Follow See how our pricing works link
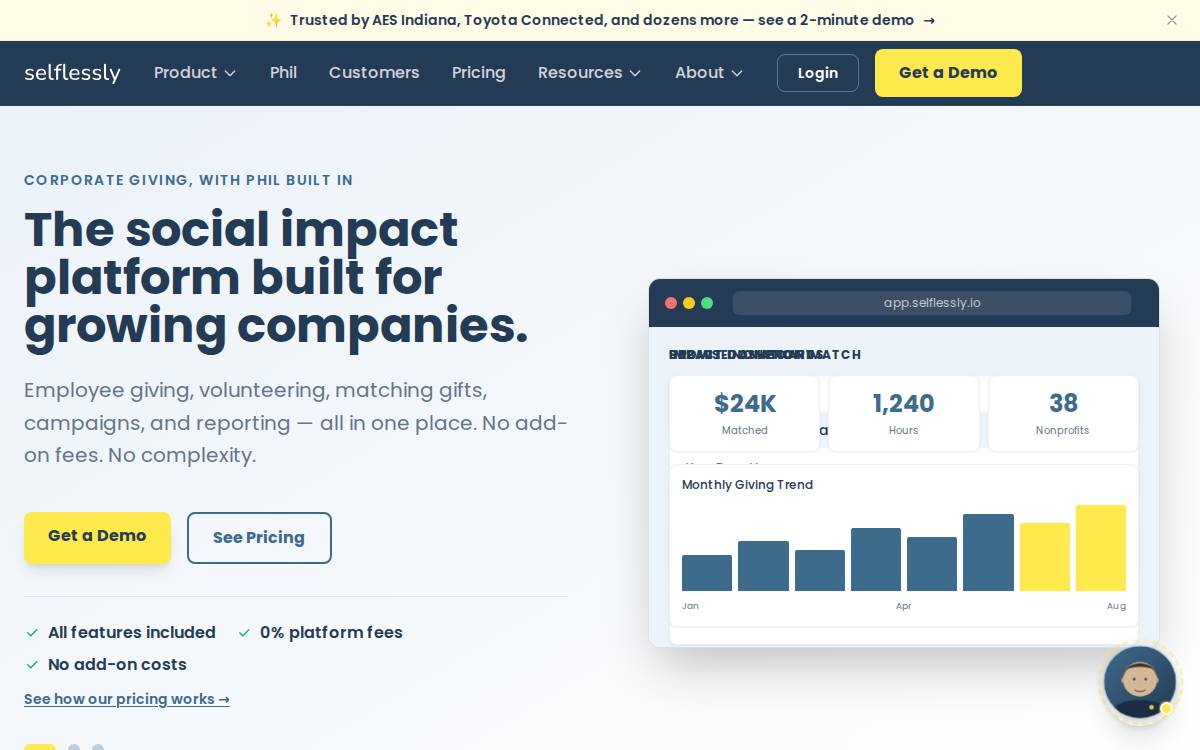The image size is (1200, 750). tap(127, 699)
